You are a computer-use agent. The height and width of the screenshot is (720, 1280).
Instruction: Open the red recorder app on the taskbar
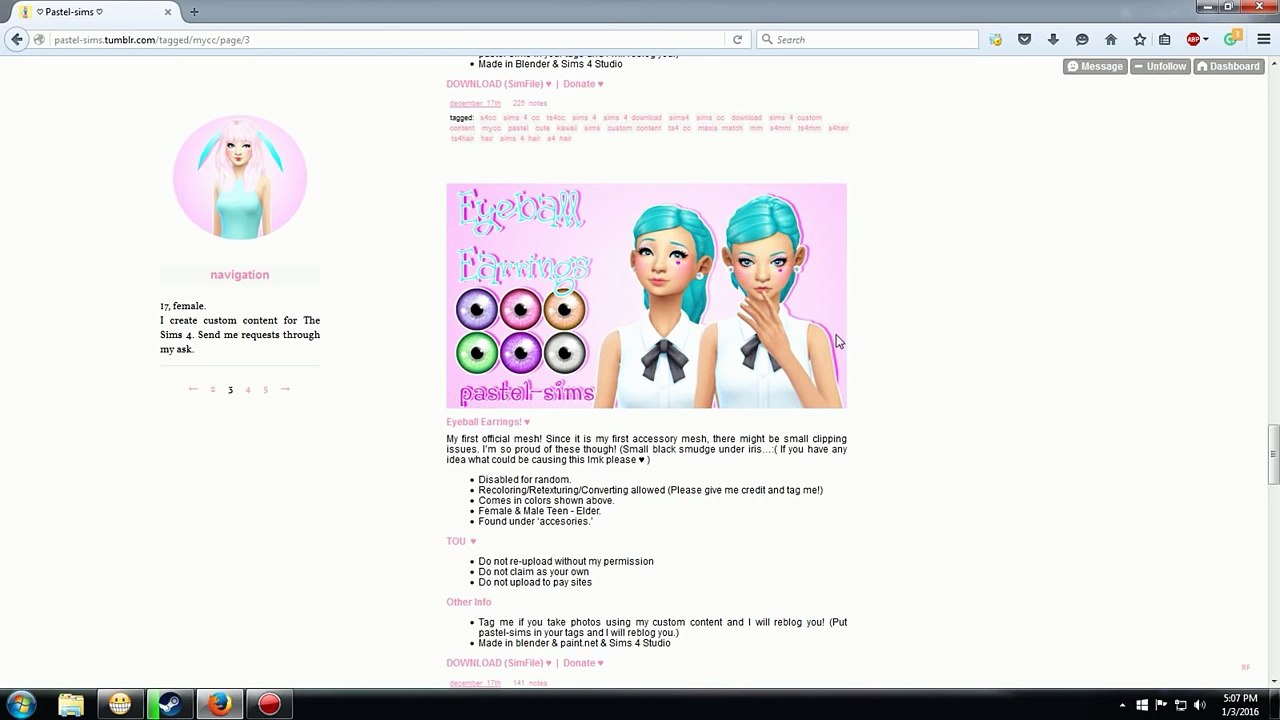click(269, 704)
